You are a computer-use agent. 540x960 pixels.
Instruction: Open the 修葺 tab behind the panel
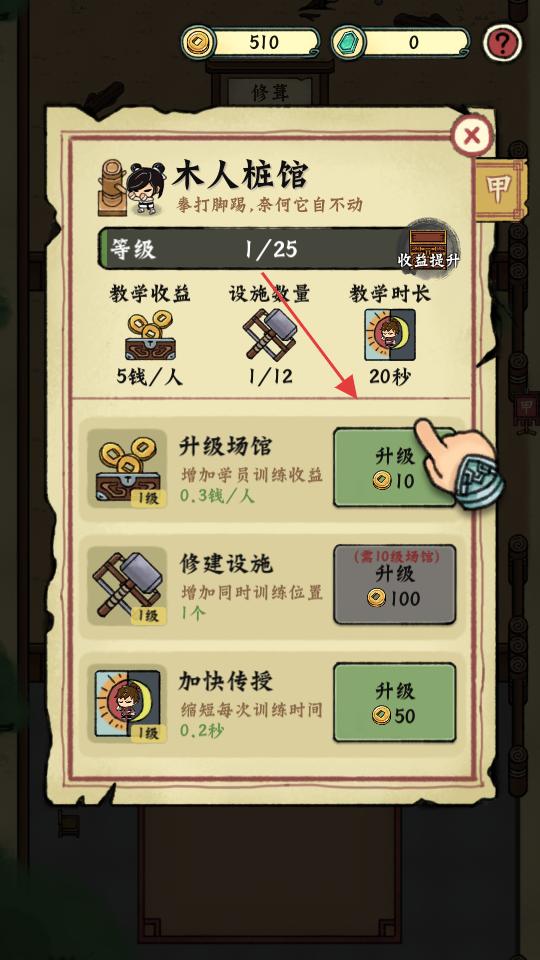tap(269, 92)
